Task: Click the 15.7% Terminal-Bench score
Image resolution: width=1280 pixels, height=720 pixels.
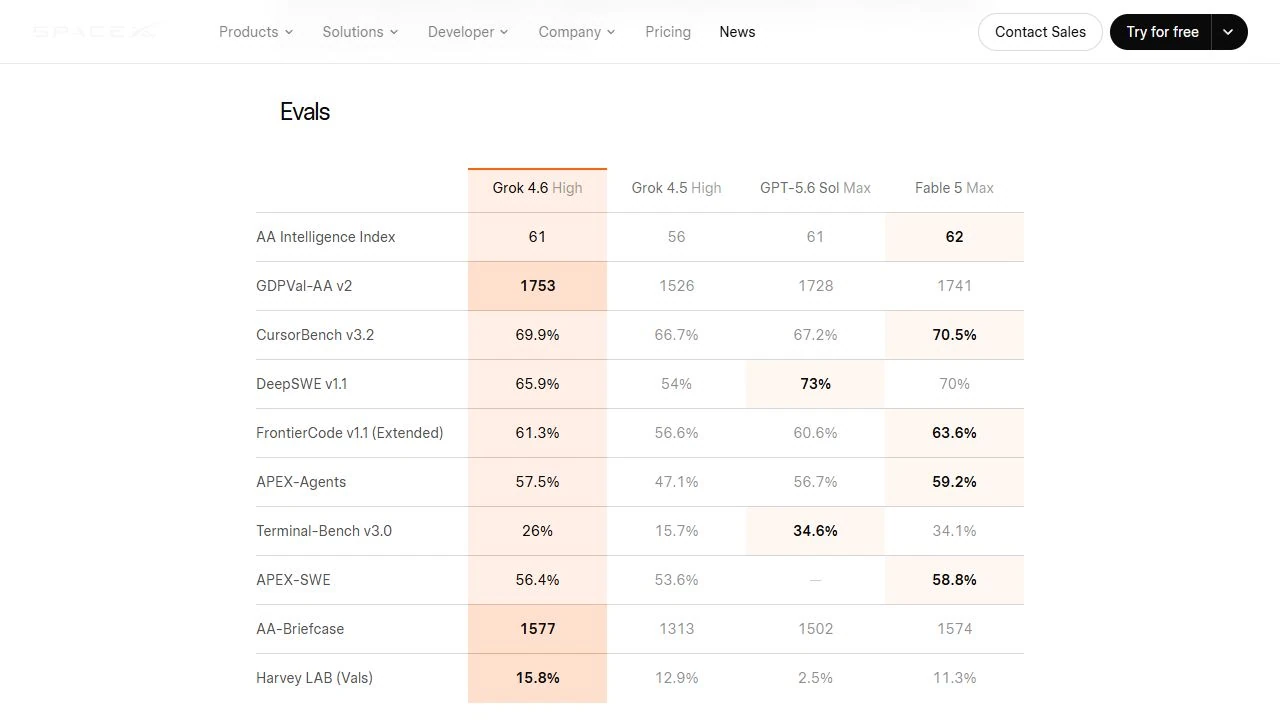Action: pyautogui.click(x=676, y=531)
